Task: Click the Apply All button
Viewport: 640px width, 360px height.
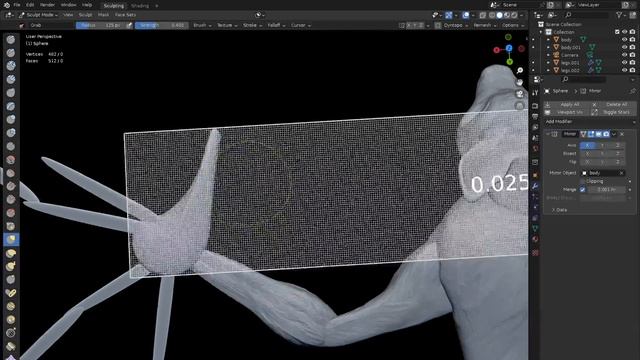Action: (567, 105)
